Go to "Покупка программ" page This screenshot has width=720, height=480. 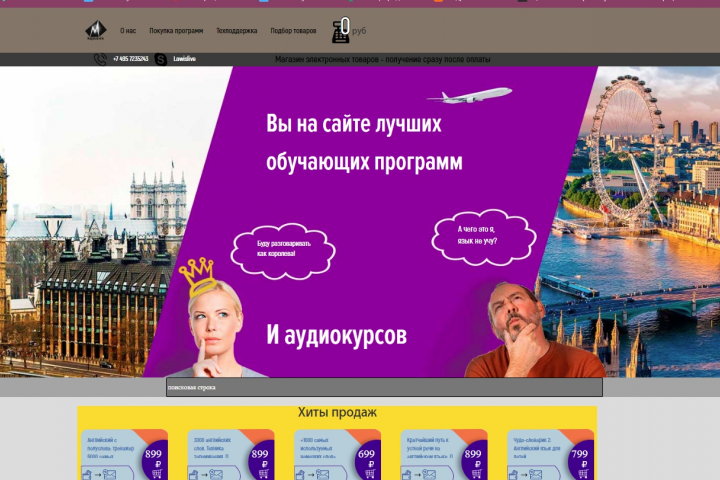[176, 31]
